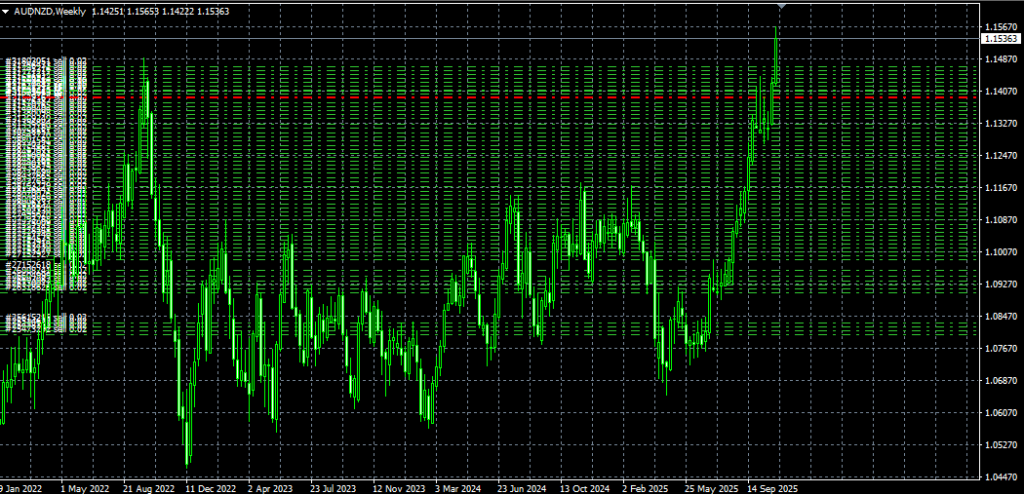Screen dimensions: 1024x494
Task: Click the 2 Feb 2025 date label
Action: (646, 489)
